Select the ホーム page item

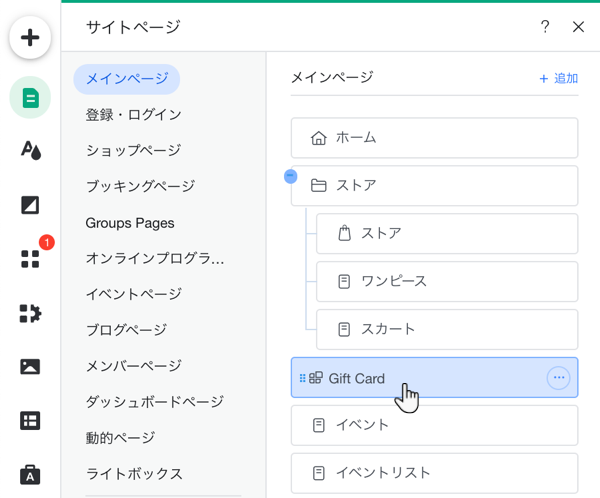[x=434, y=138]
